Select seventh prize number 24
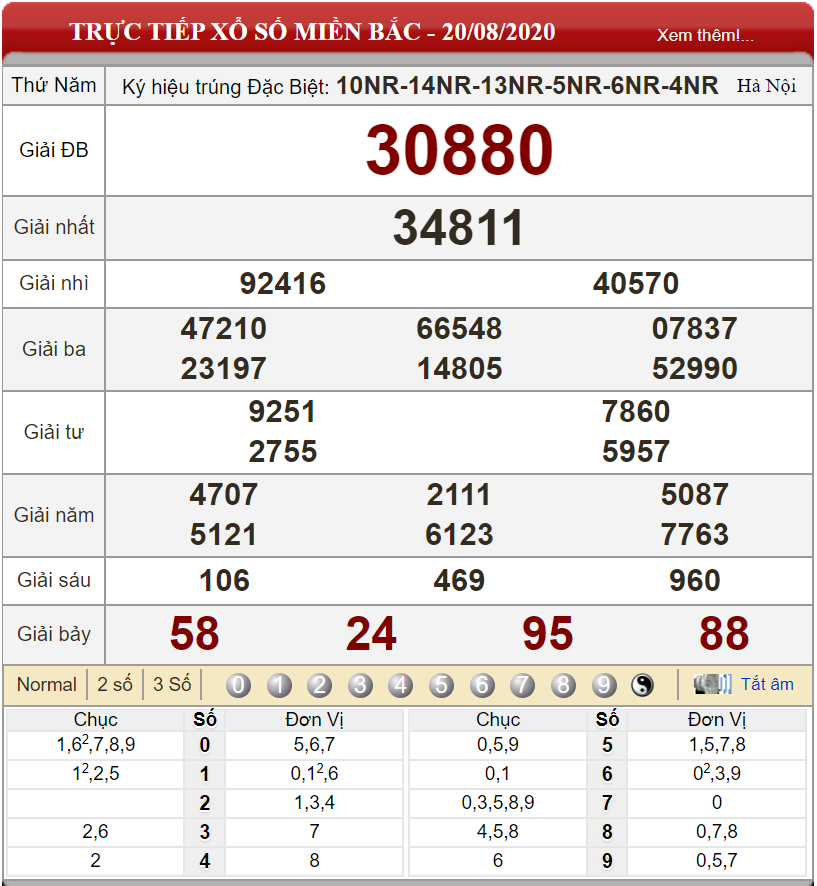 (371, 633)
